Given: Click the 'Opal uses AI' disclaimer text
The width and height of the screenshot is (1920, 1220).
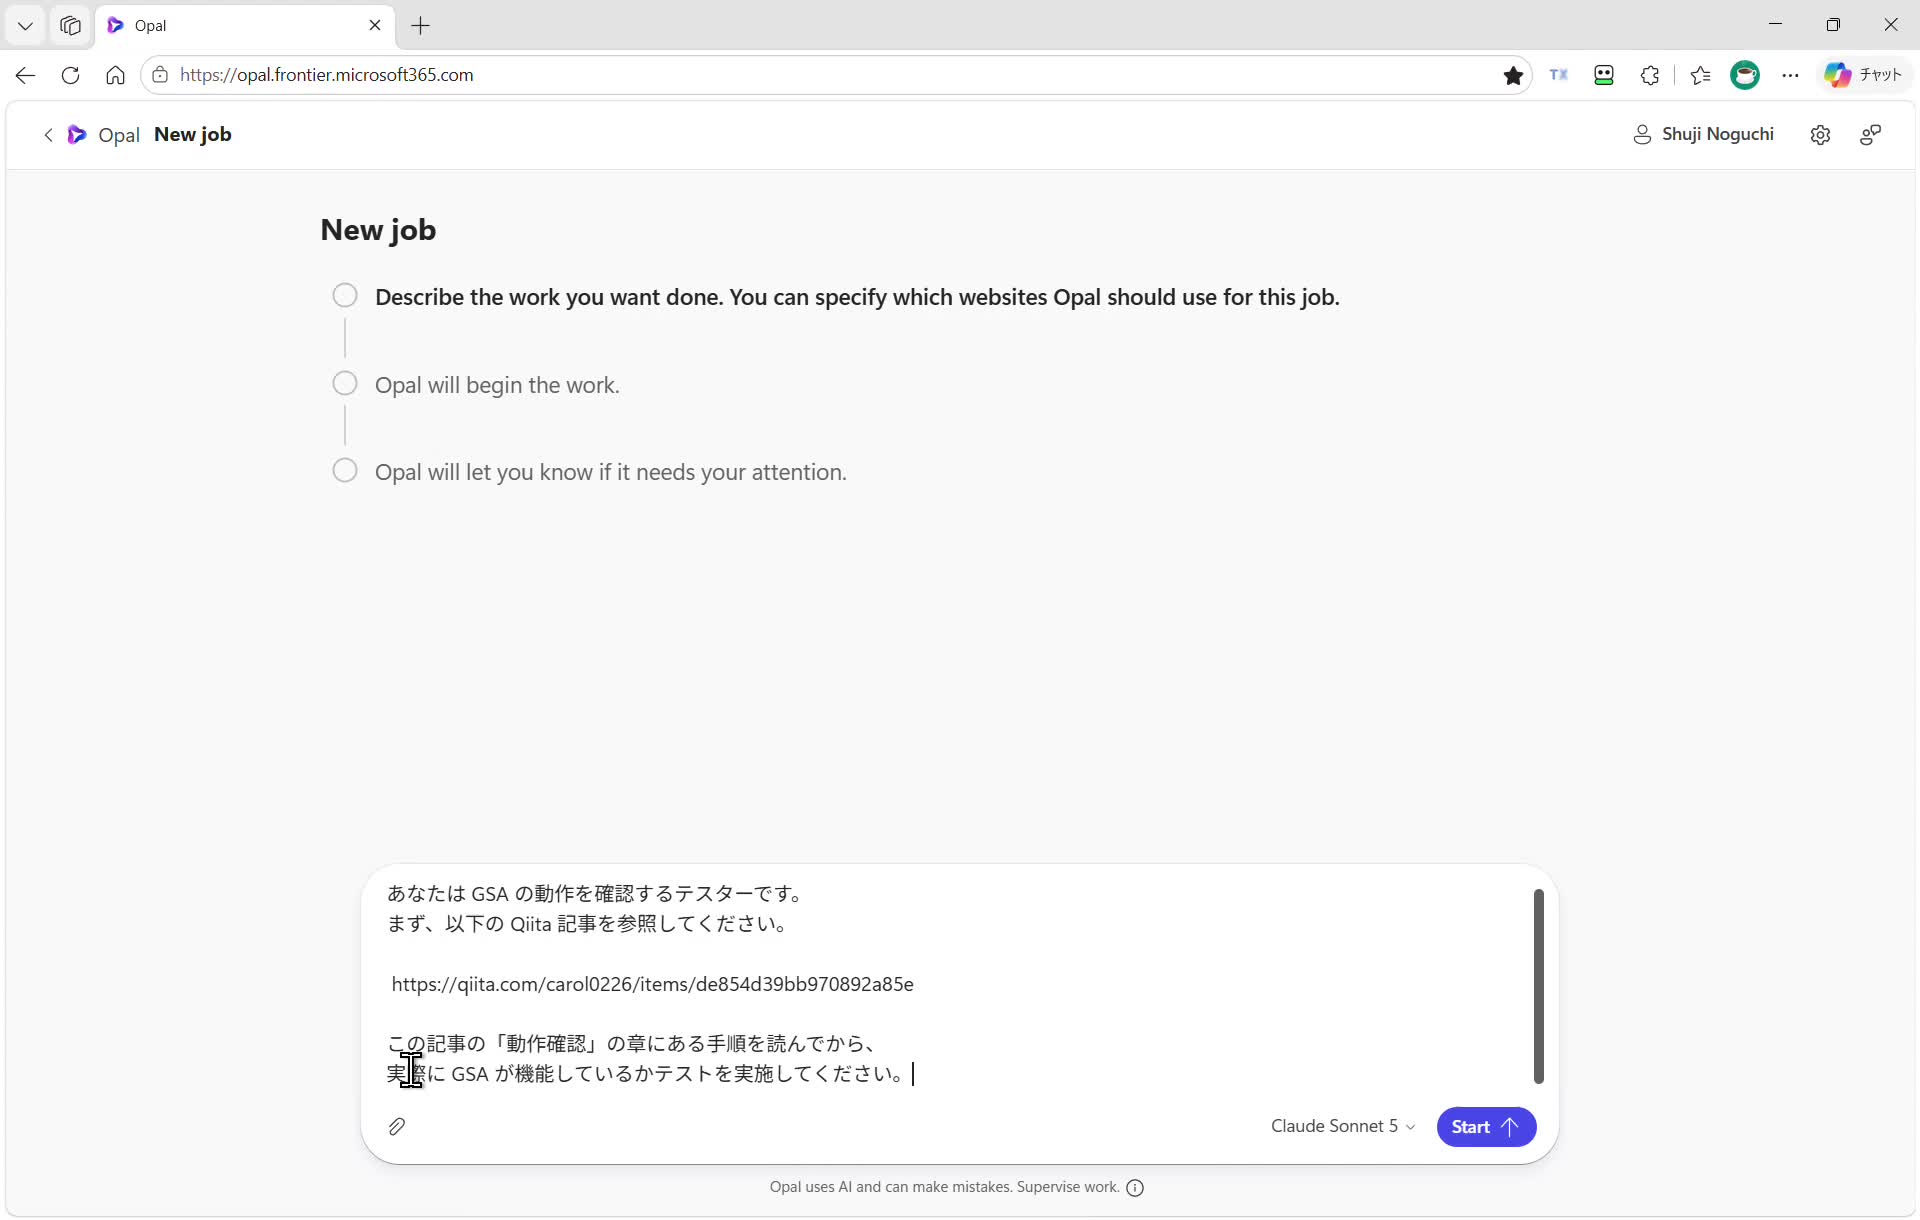Looking at the screenshot, I should tap(944, 1188).
